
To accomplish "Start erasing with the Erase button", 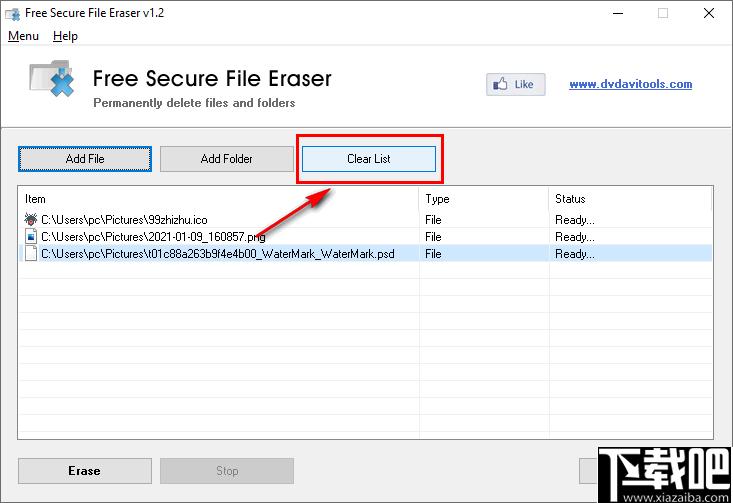I will pos(85,471).
